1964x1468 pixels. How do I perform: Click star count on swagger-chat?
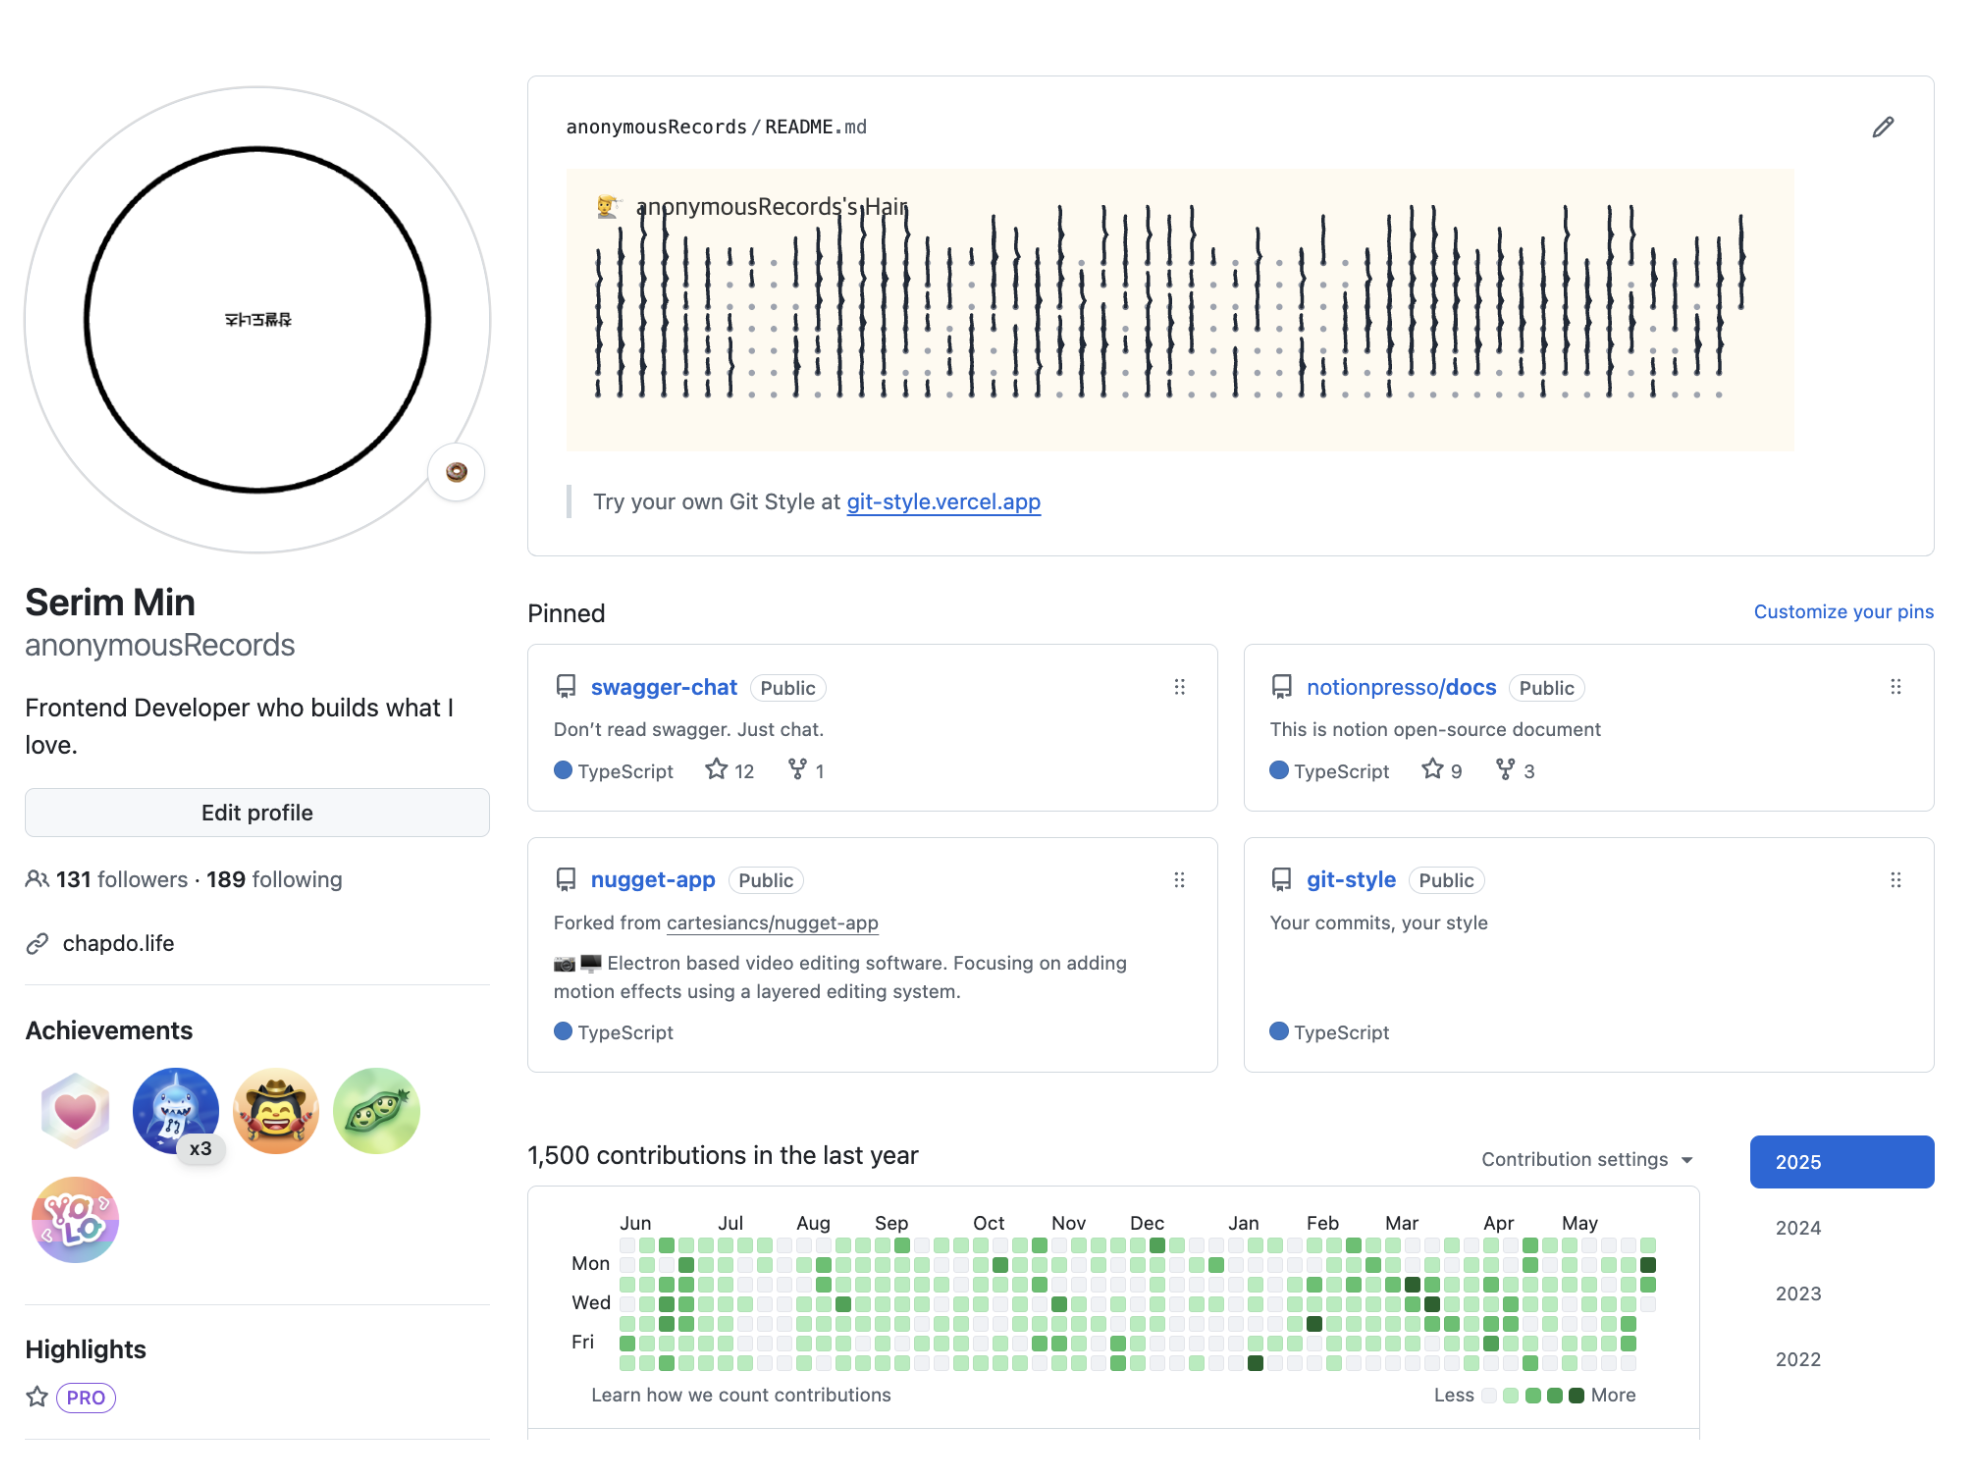[730, 770]
